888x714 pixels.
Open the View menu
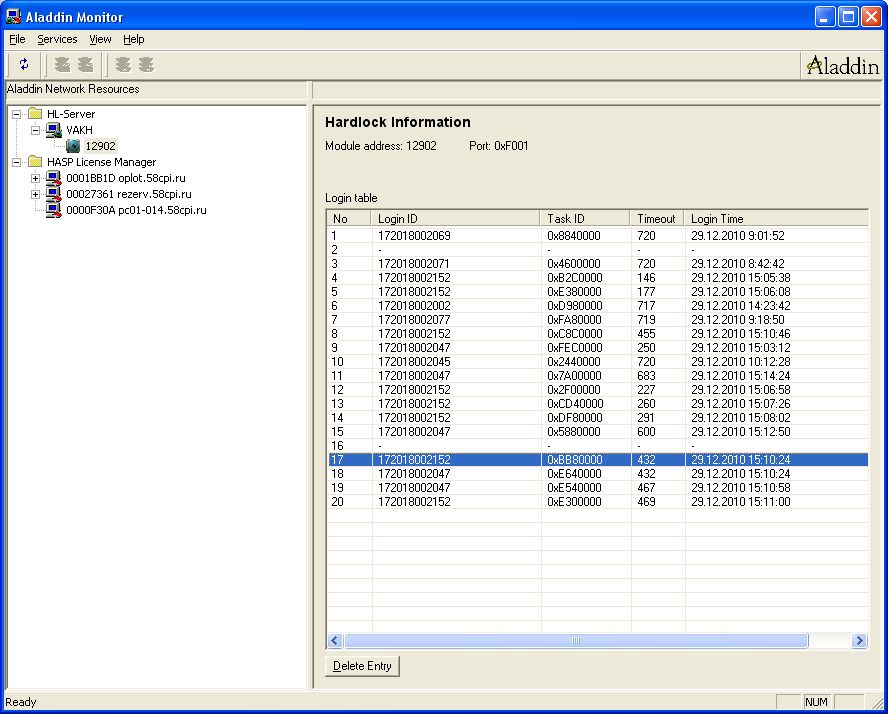100,39
